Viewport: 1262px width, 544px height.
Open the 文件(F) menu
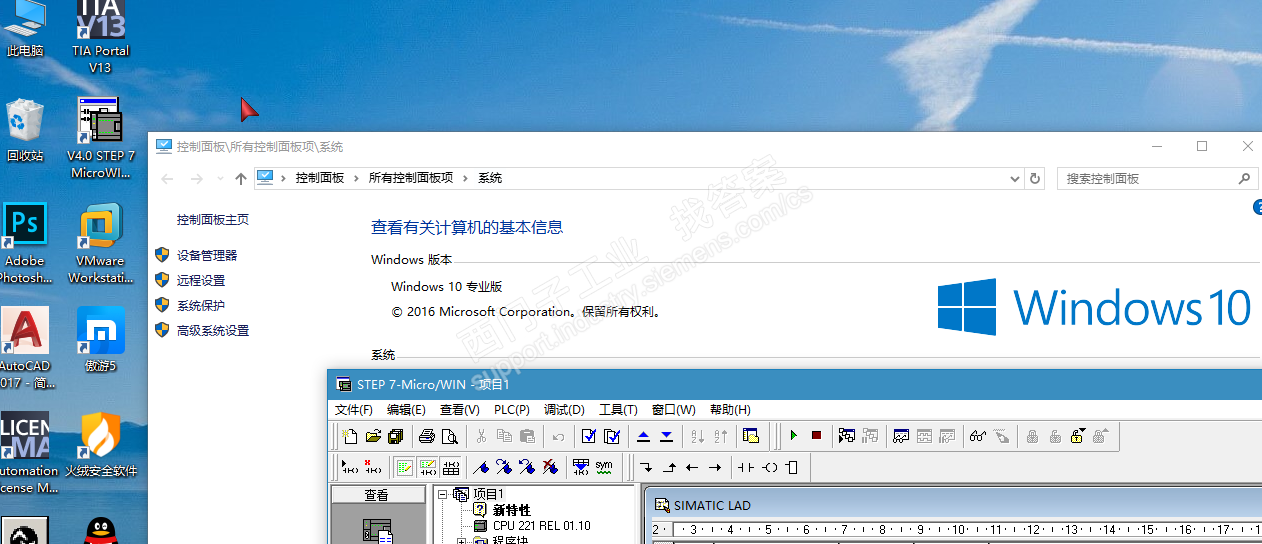[x=354, y=410]
